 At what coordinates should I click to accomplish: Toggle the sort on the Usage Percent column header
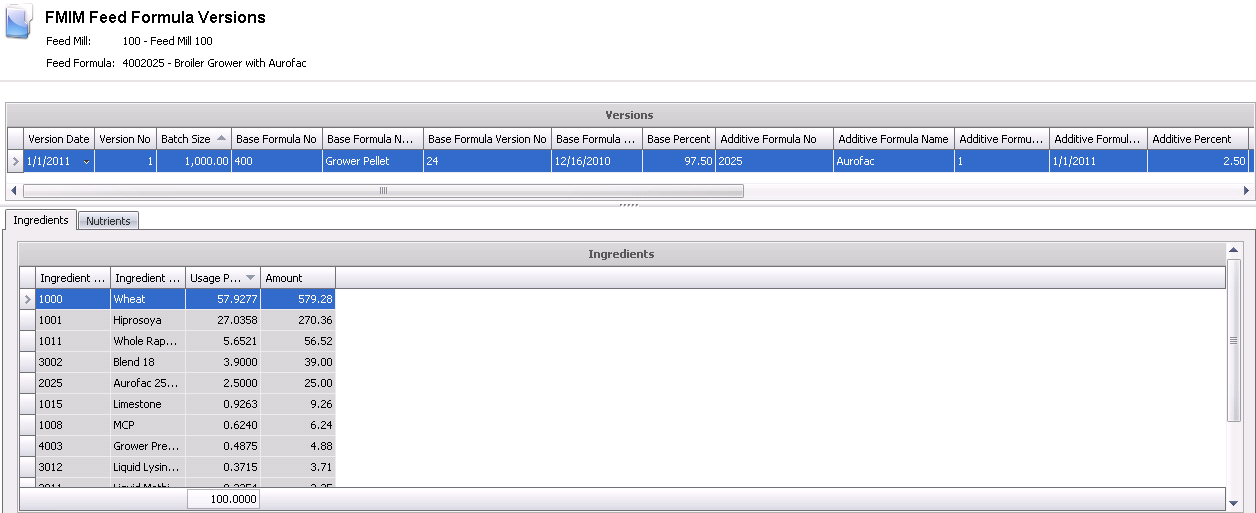222,278
